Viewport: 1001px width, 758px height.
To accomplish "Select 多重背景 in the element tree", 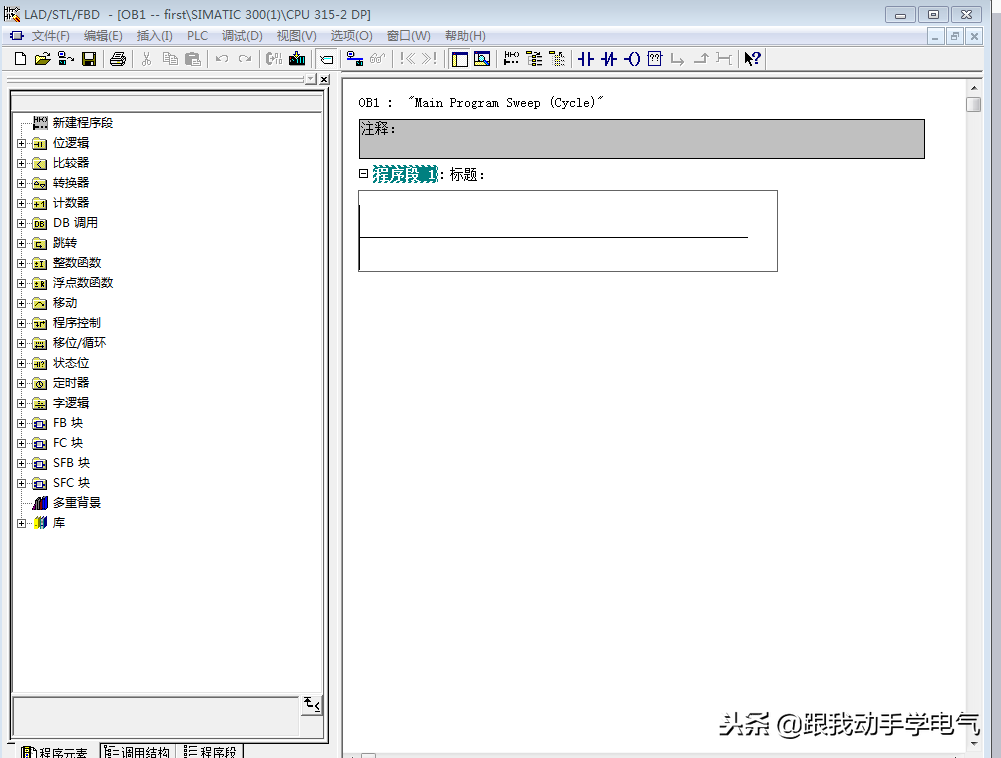I will (x=76, y=503).
